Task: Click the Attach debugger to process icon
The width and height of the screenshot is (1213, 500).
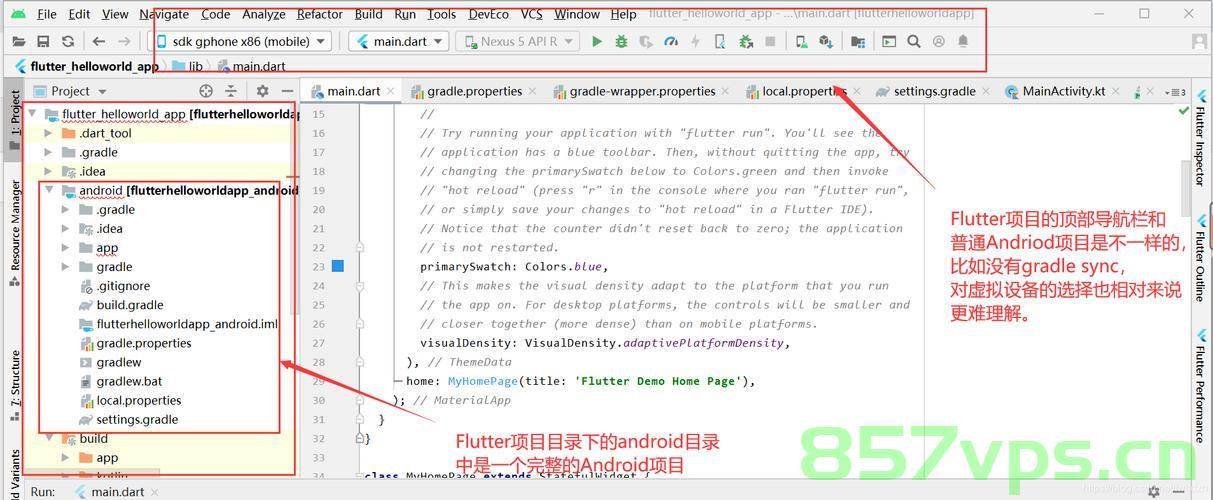Action: (x=720, y=41)
